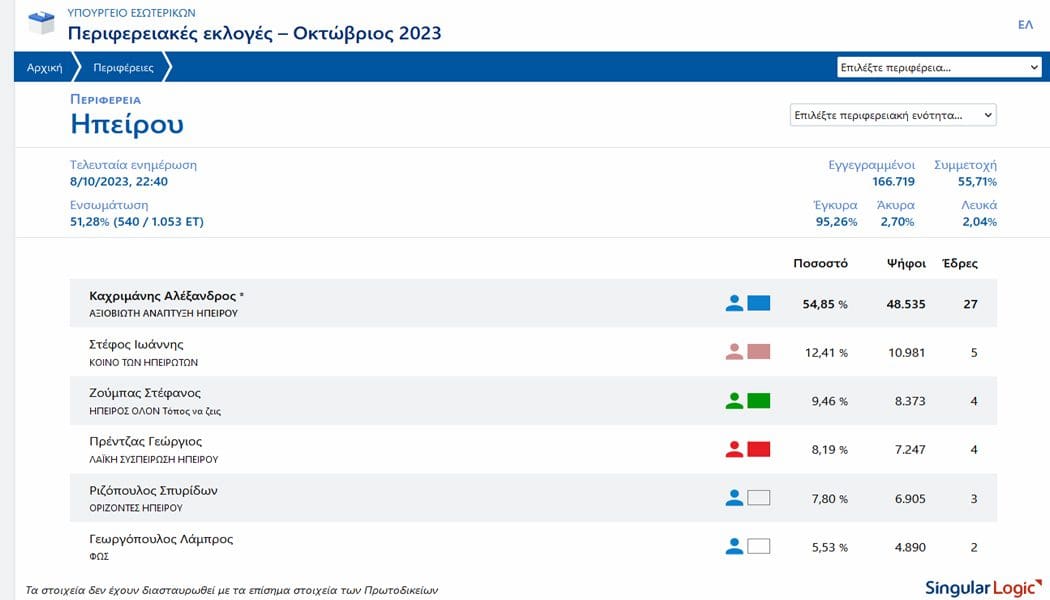Click the green color box for Ζούμπας

tap(759, 401)
